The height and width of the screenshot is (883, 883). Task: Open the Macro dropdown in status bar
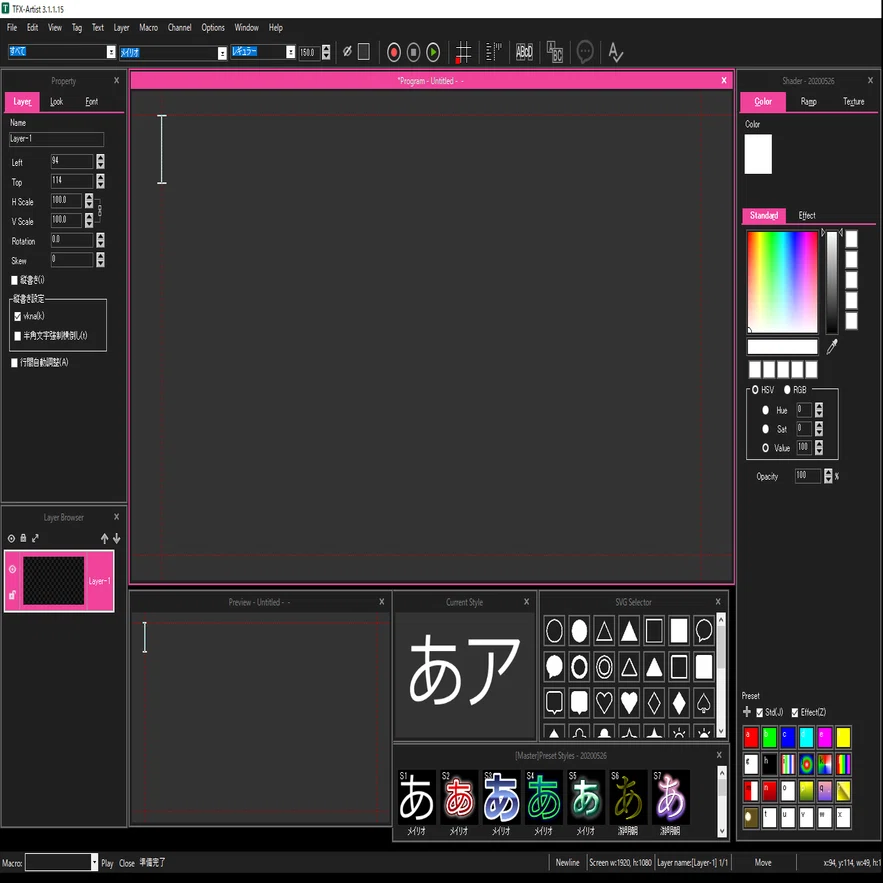click(94, 862)
